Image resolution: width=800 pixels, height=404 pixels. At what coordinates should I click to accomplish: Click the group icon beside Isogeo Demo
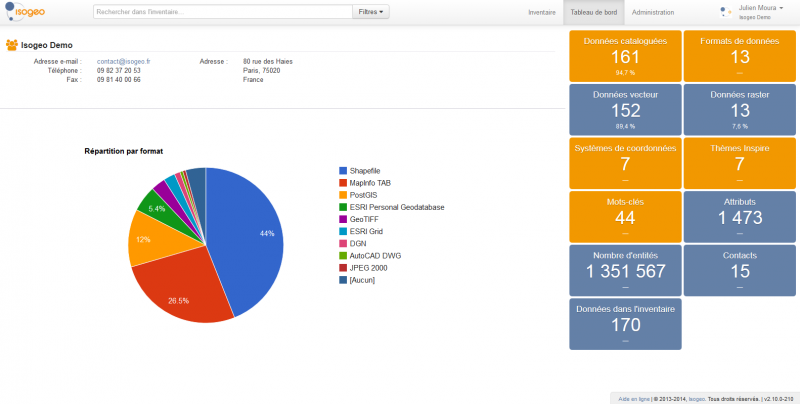[12, 45]
